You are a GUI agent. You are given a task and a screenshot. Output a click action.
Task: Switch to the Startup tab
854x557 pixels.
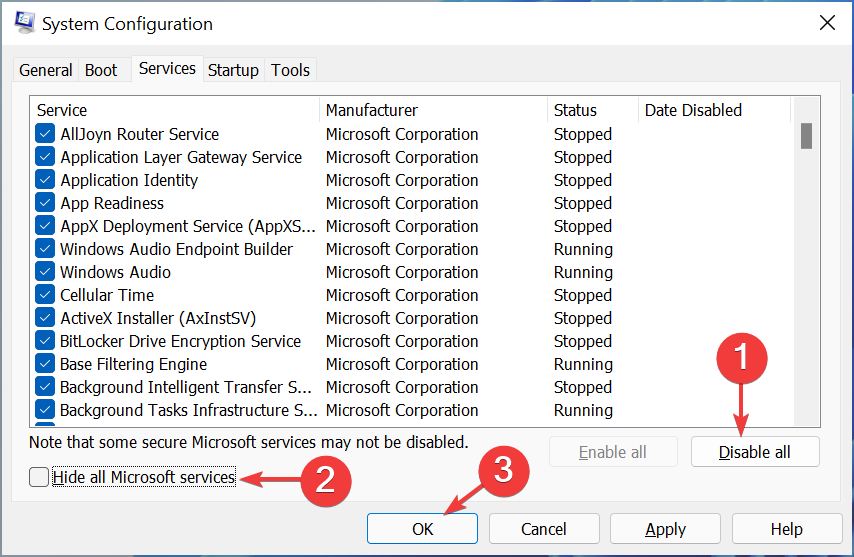233,70
